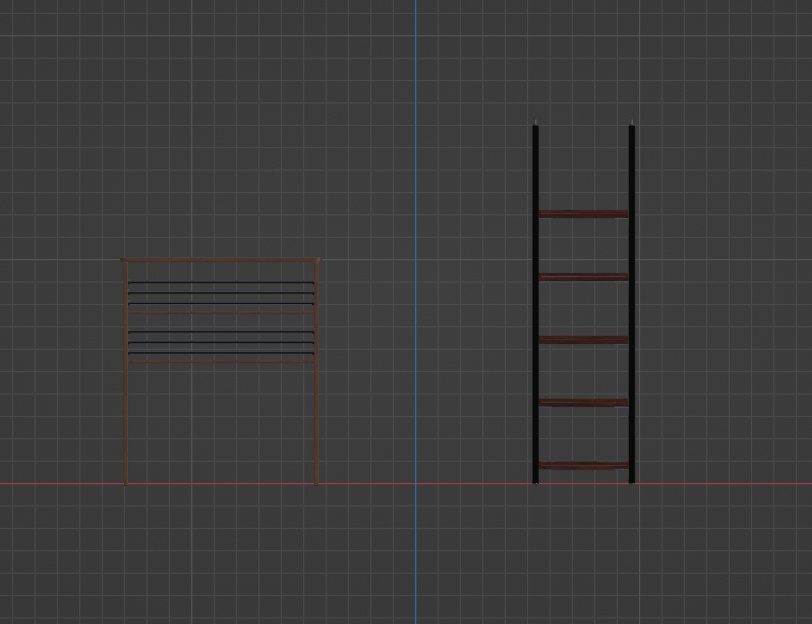
Task: Click the top-left corner of the fence frame
Action: pos(125,260)
